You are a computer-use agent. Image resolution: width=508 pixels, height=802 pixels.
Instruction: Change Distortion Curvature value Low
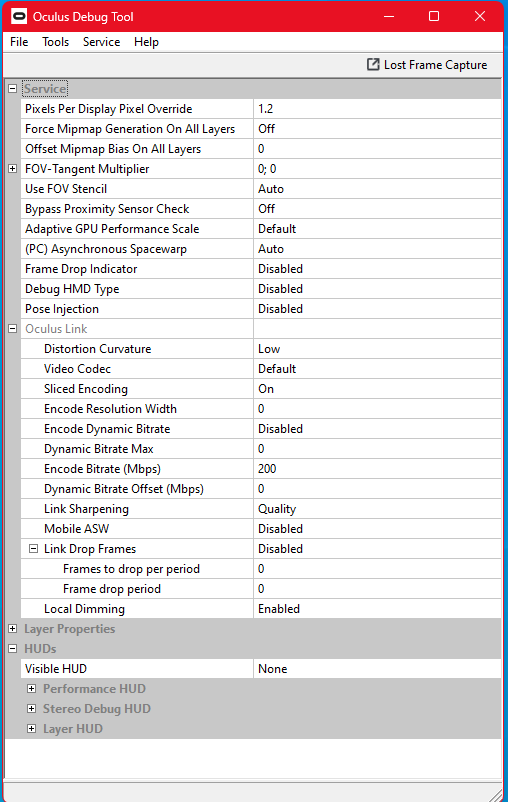click(x=377, y=348)
